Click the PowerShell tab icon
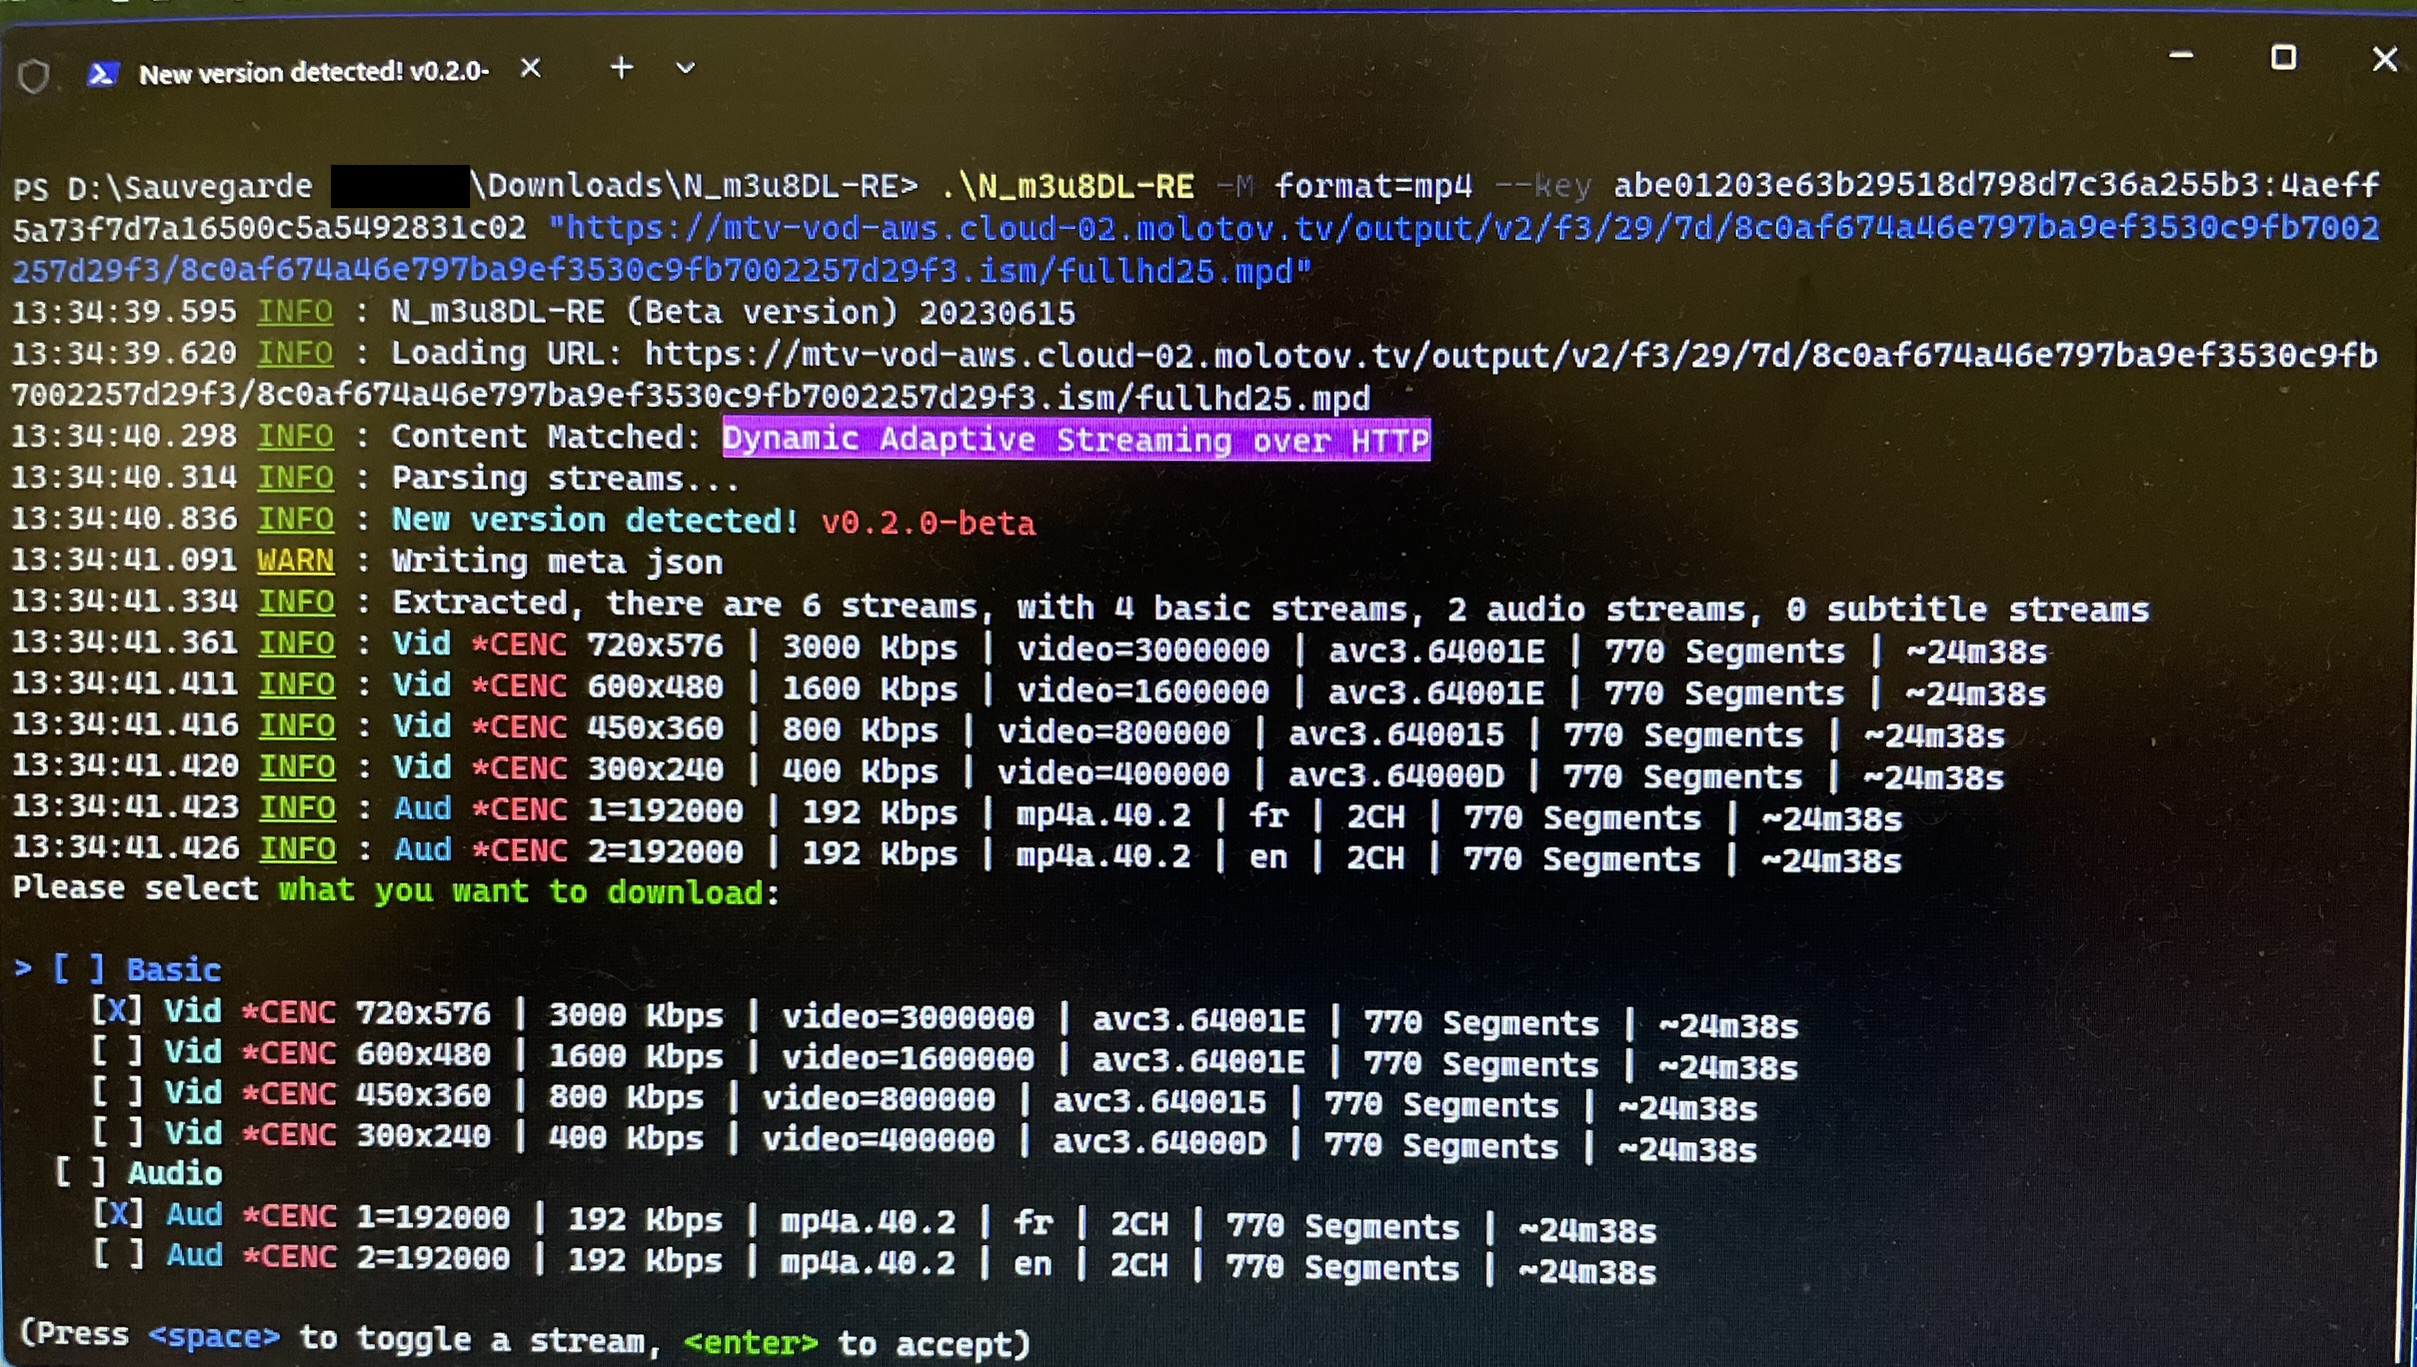 pyautogui.click(x=102, y=73)
